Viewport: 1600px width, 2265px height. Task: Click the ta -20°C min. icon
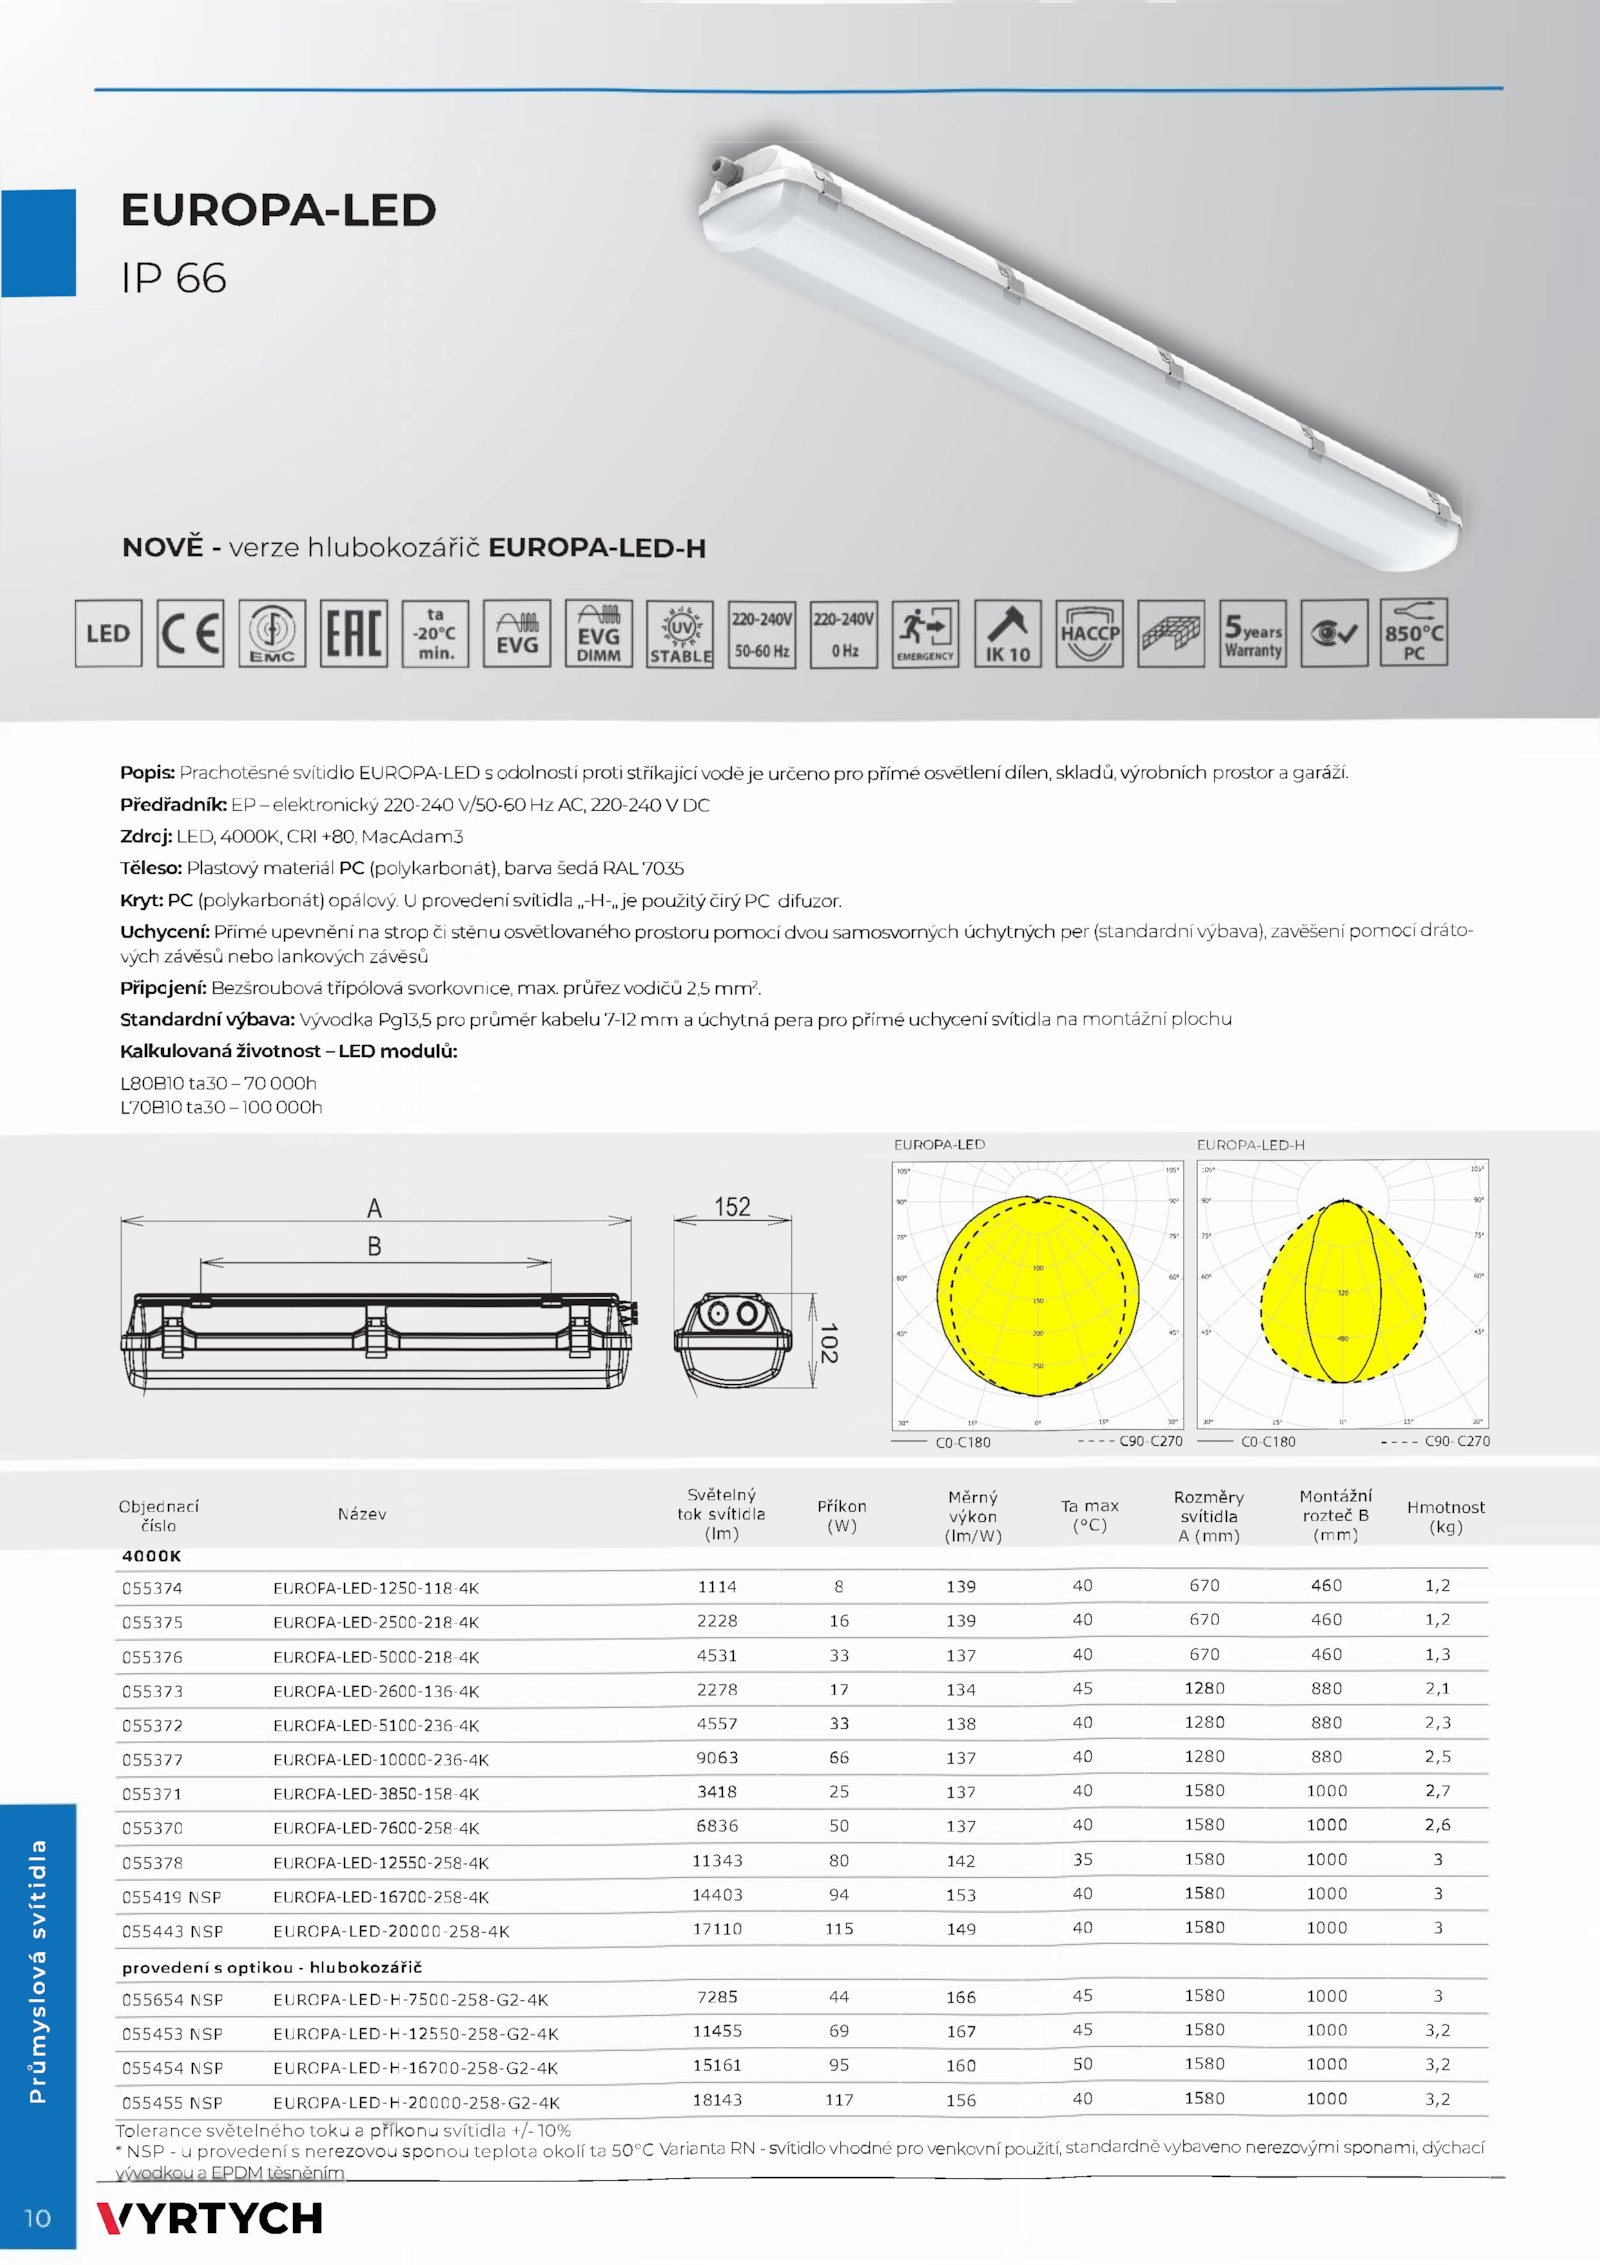pos(435,633)
